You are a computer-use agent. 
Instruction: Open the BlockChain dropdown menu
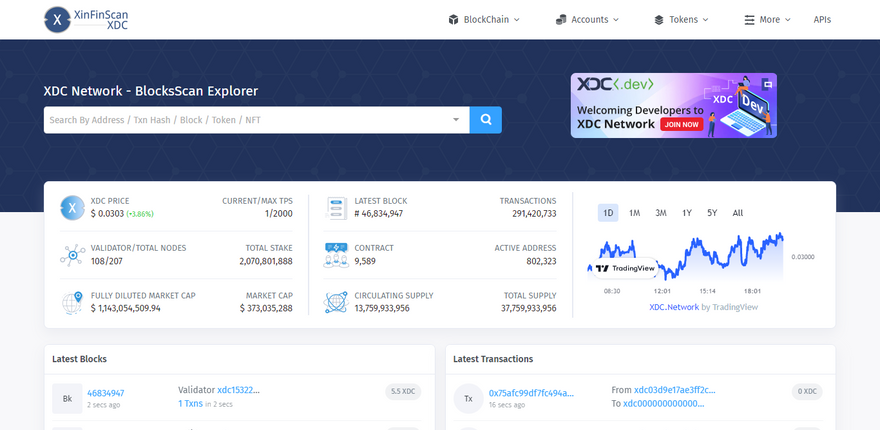484,19
